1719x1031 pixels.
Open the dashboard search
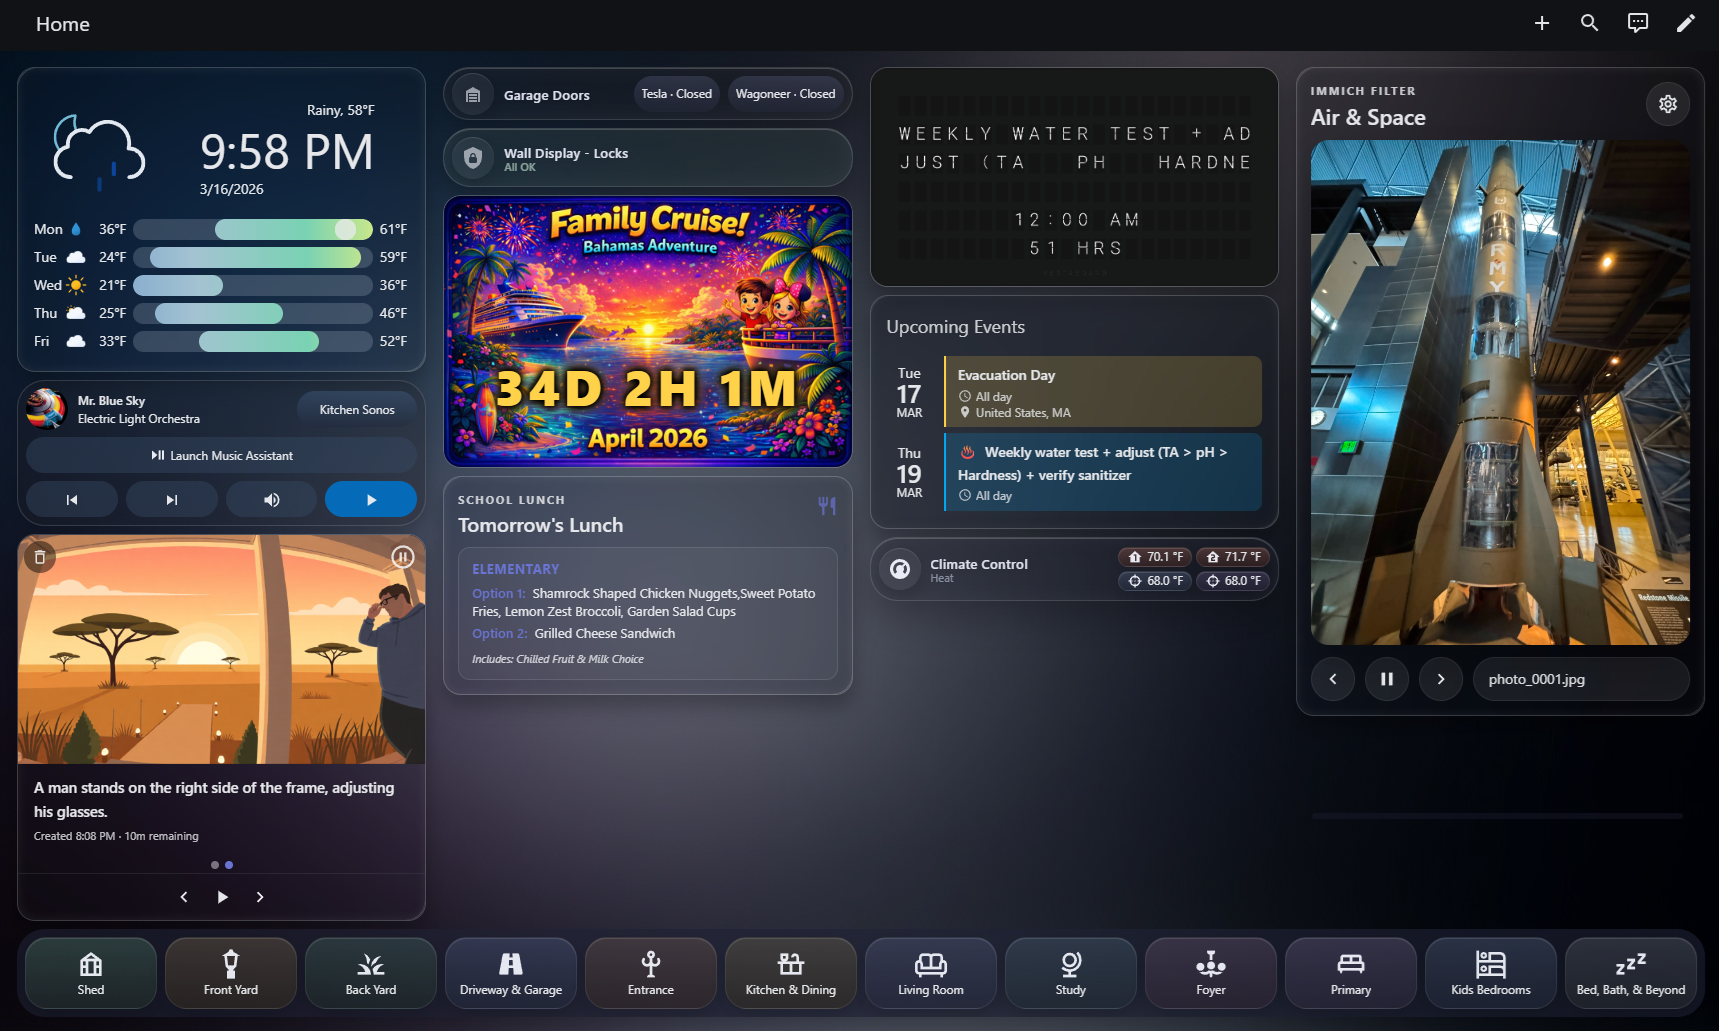point(1589,22)
